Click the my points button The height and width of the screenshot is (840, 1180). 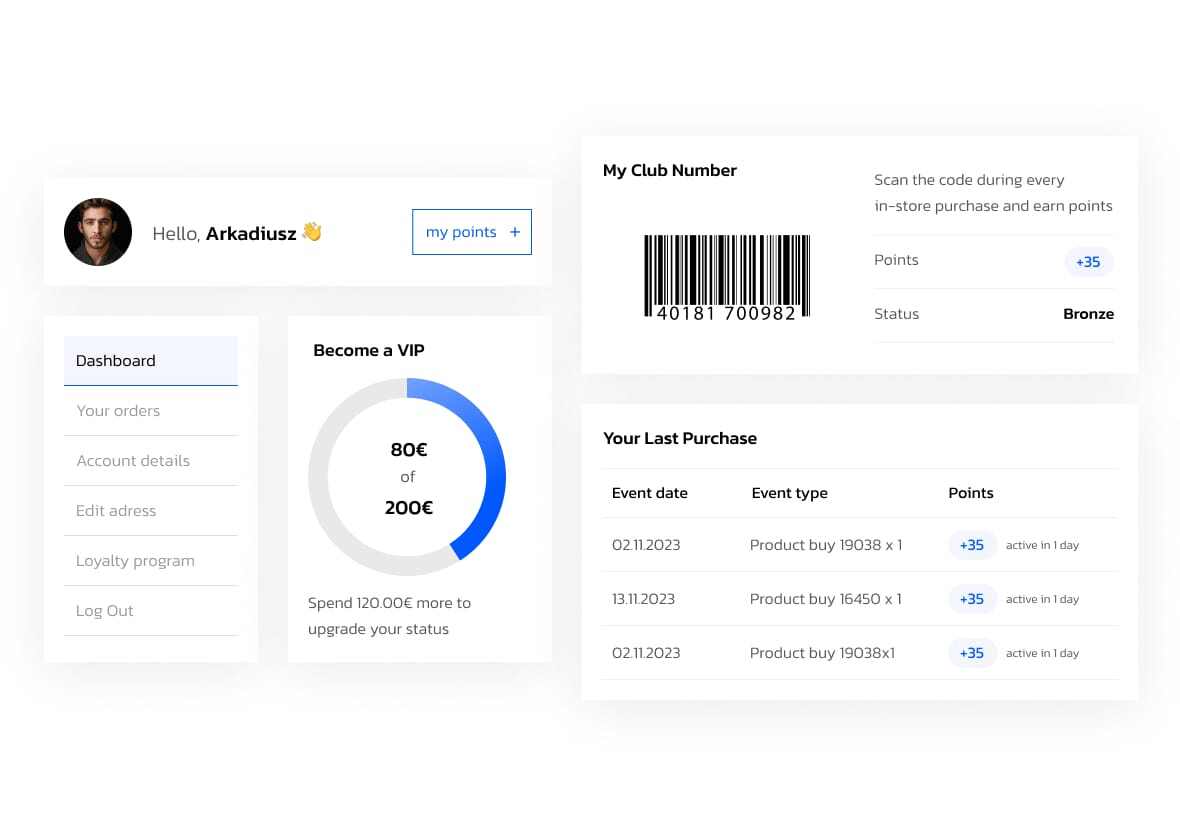click(x=471, y=231)
